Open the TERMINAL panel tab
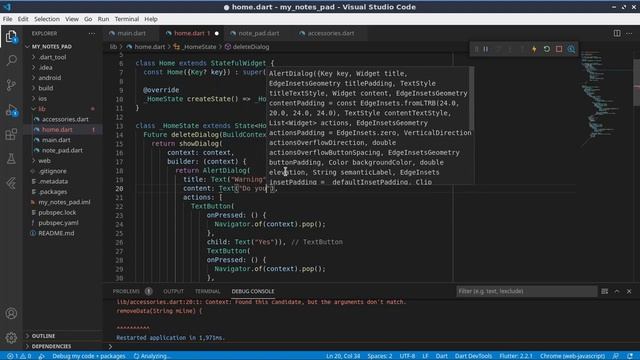Image resolution: width=640 pixels, height=360 pixels. click(207, 291)
